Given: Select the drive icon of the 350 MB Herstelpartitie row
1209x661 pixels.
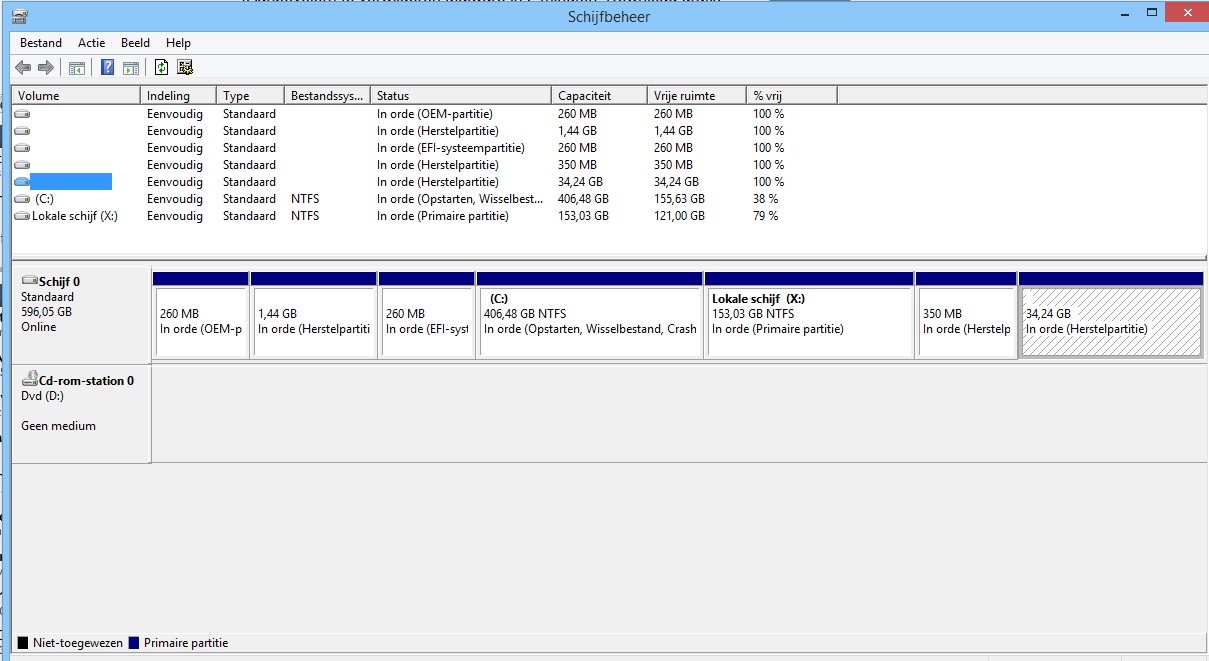Looking at the screenshot, I should pos(22,165).
